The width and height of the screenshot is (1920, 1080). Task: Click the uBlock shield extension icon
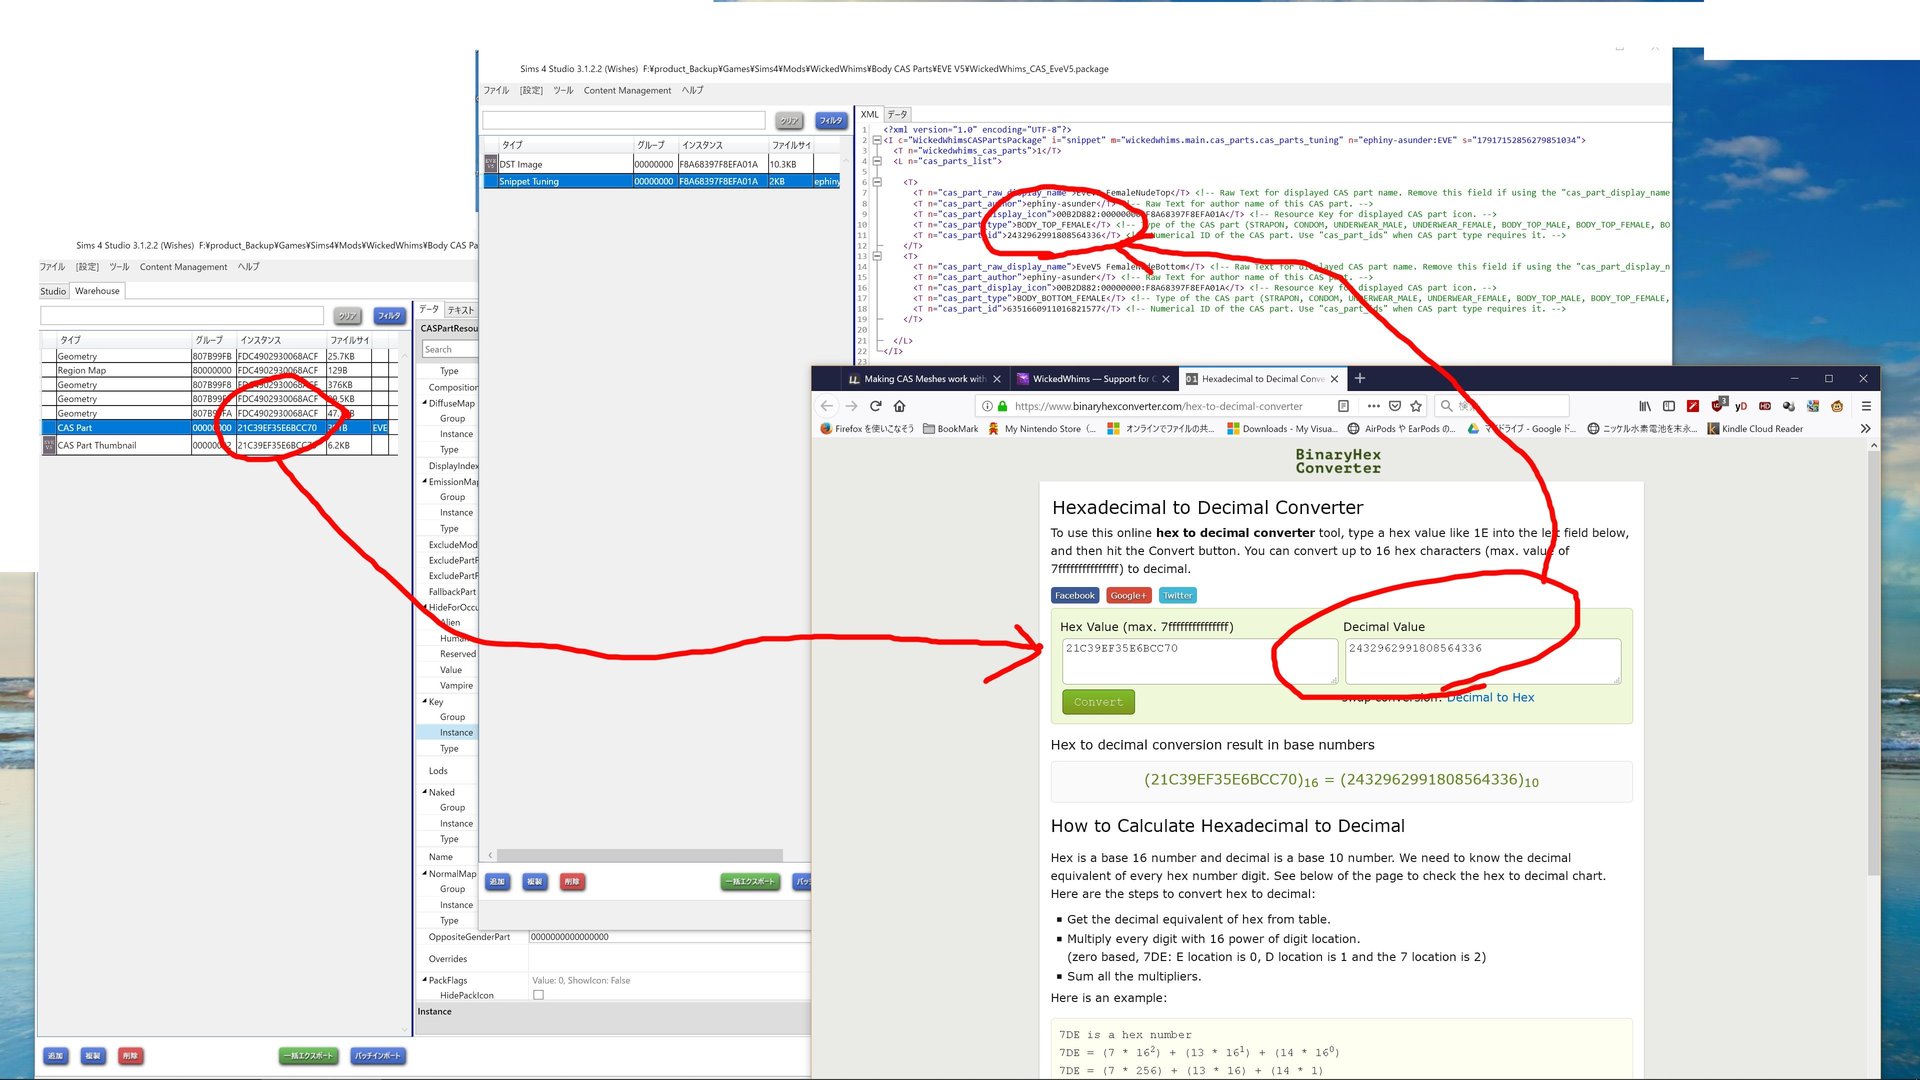click(x=1717, y=405)
